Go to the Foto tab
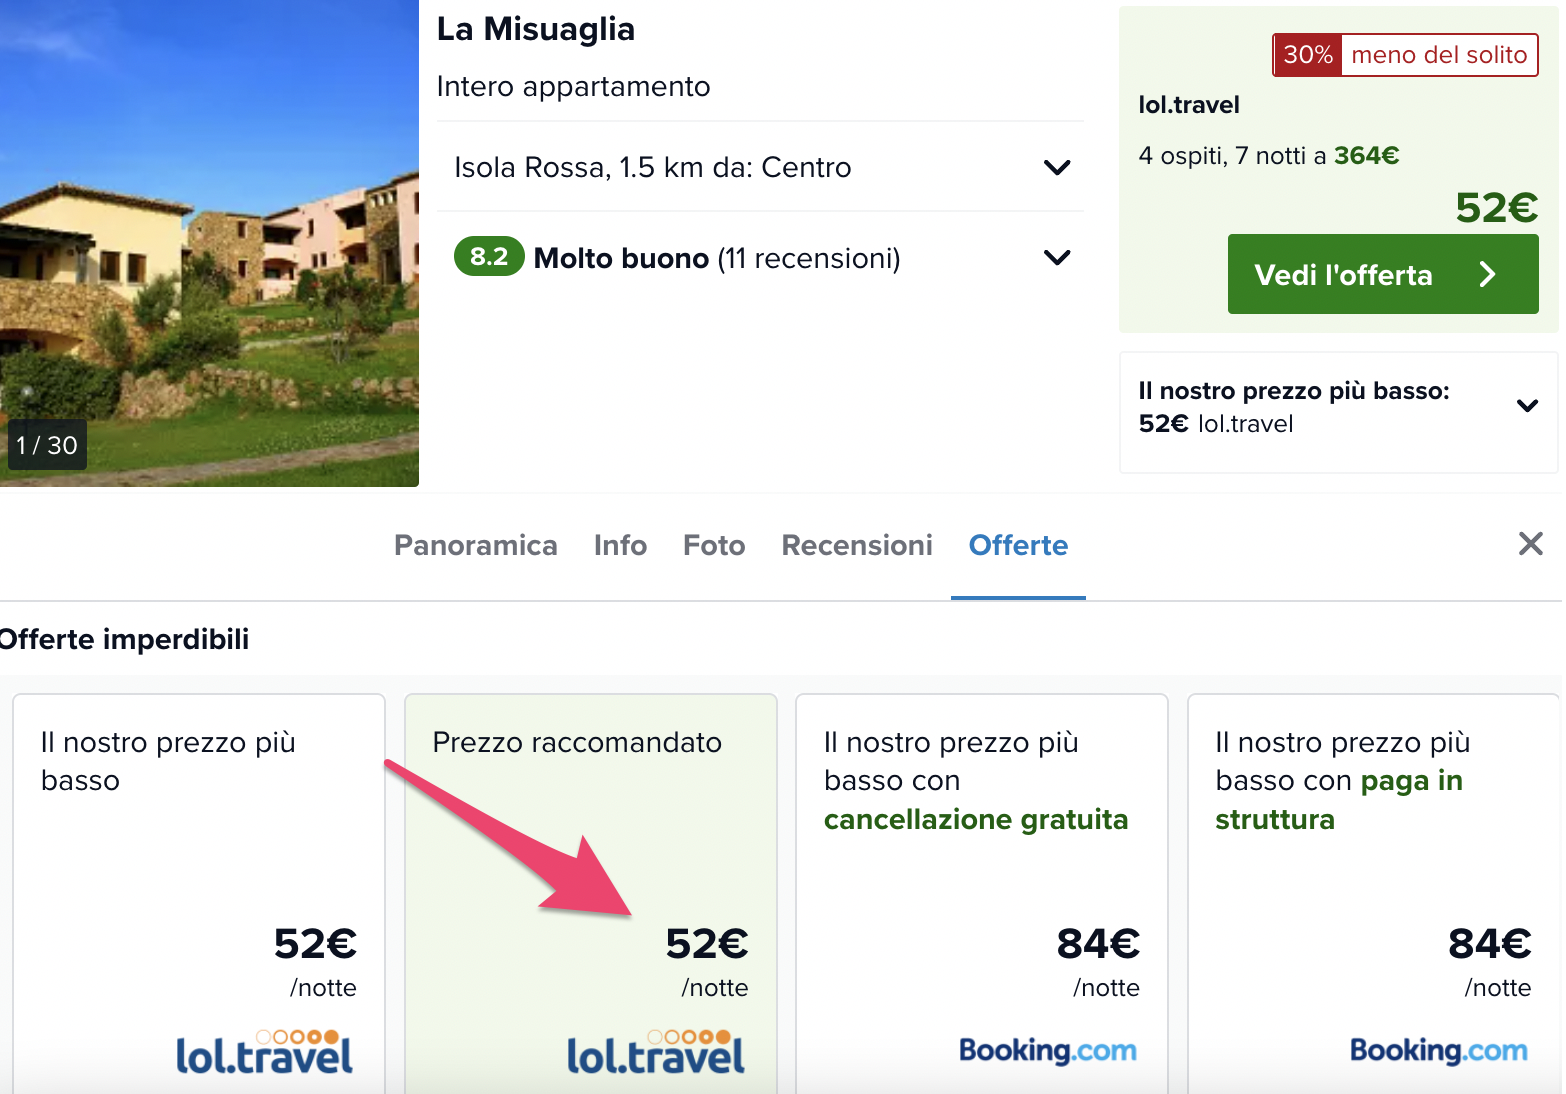This screenshot has height=1094, width=1566. click(714, 545)
